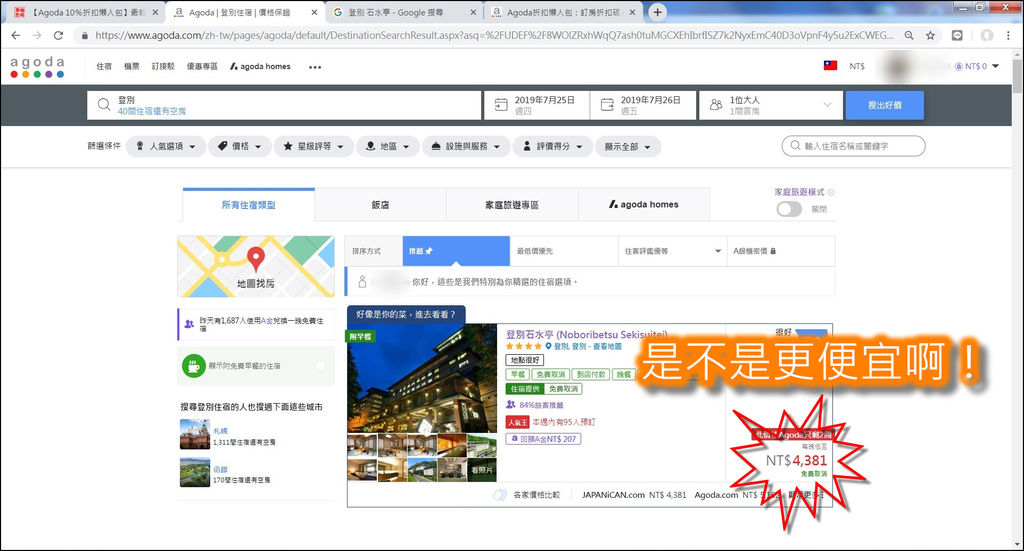This screenshot has height=551, width=1024.
Task: Open guests and rooms dropdown
Action: pos(770,104)
